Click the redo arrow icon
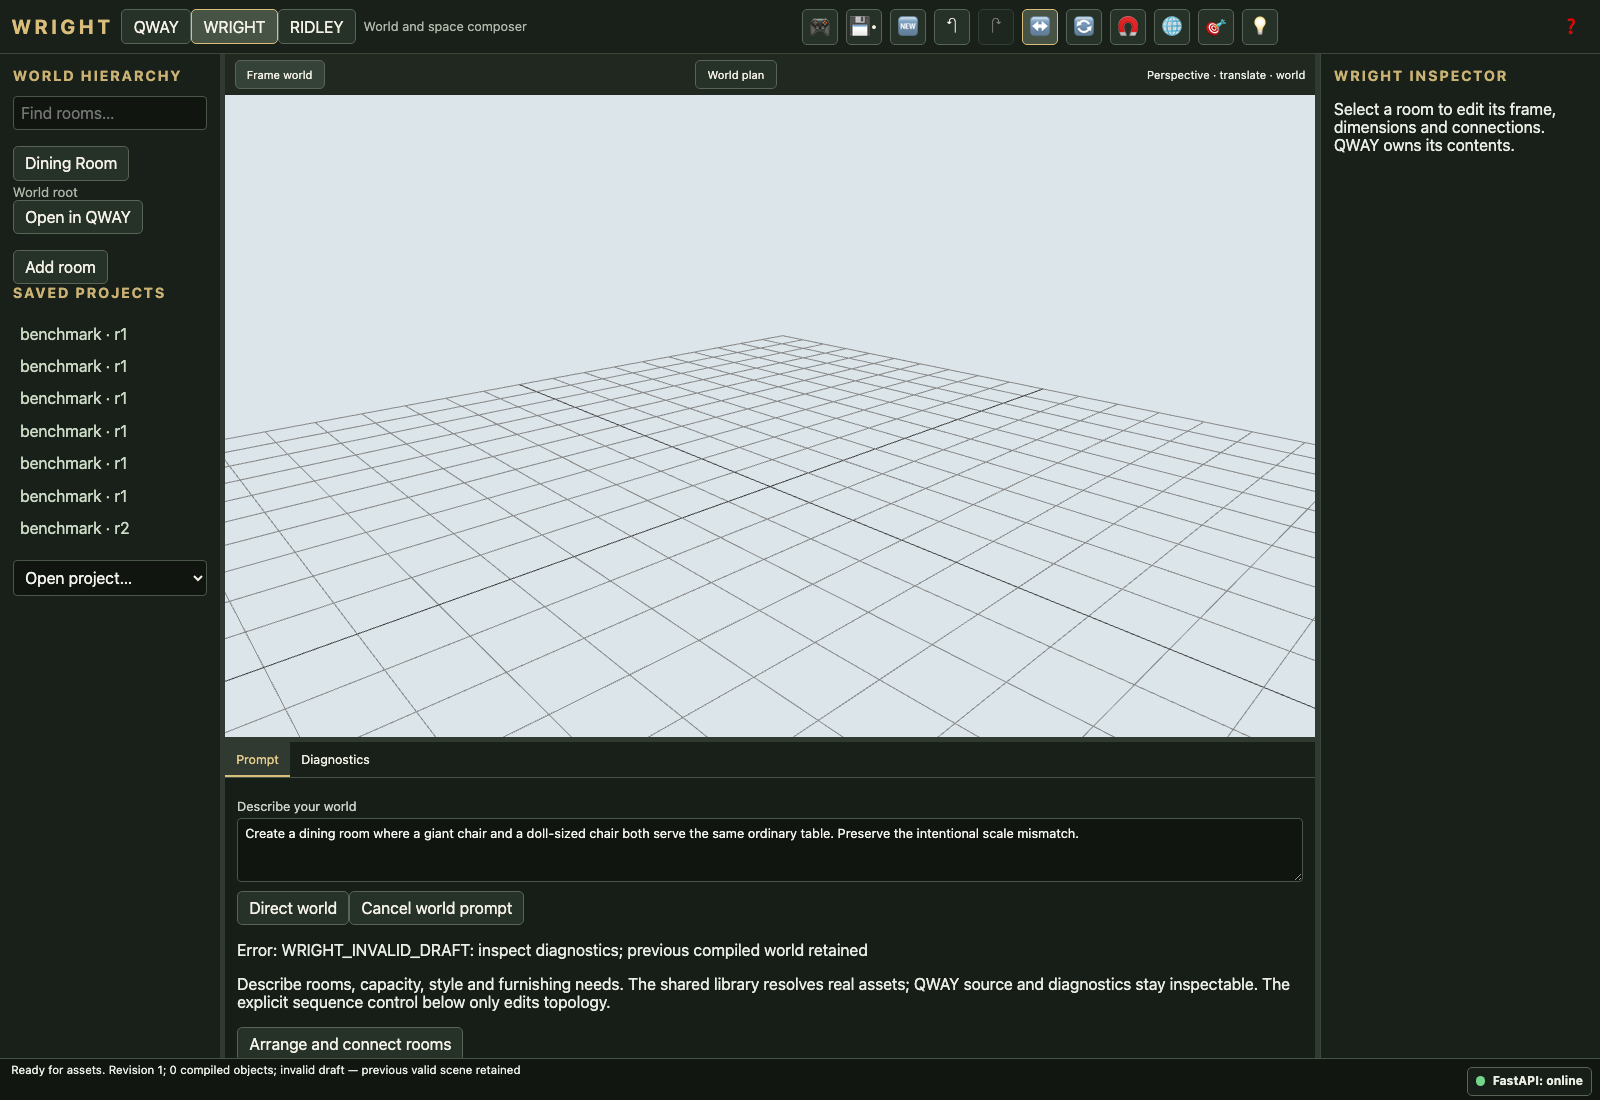The height and width of the screenshot is (1100, 1600). click(996, 27)
